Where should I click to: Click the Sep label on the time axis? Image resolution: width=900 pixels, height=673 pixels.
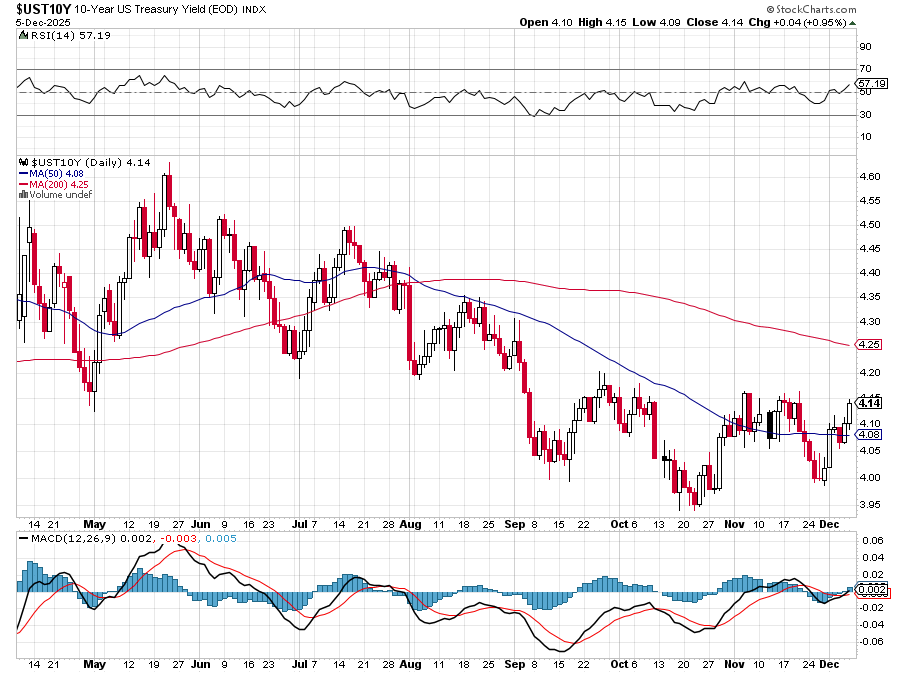point(516,523)
